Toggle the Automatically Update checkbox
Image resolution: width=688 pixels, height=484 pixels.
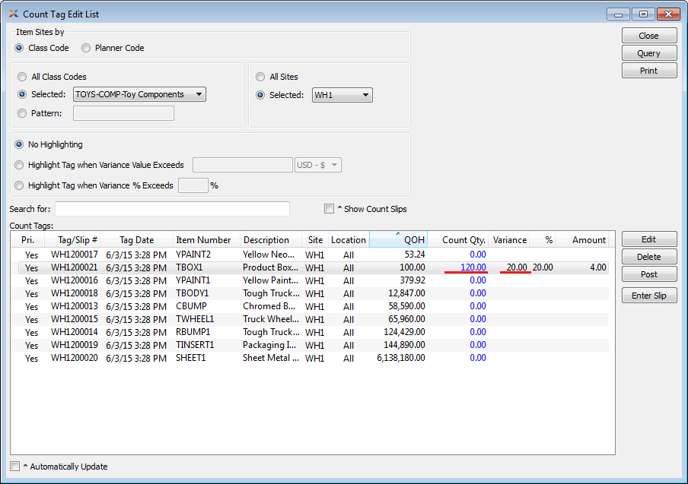pos(14,466)
